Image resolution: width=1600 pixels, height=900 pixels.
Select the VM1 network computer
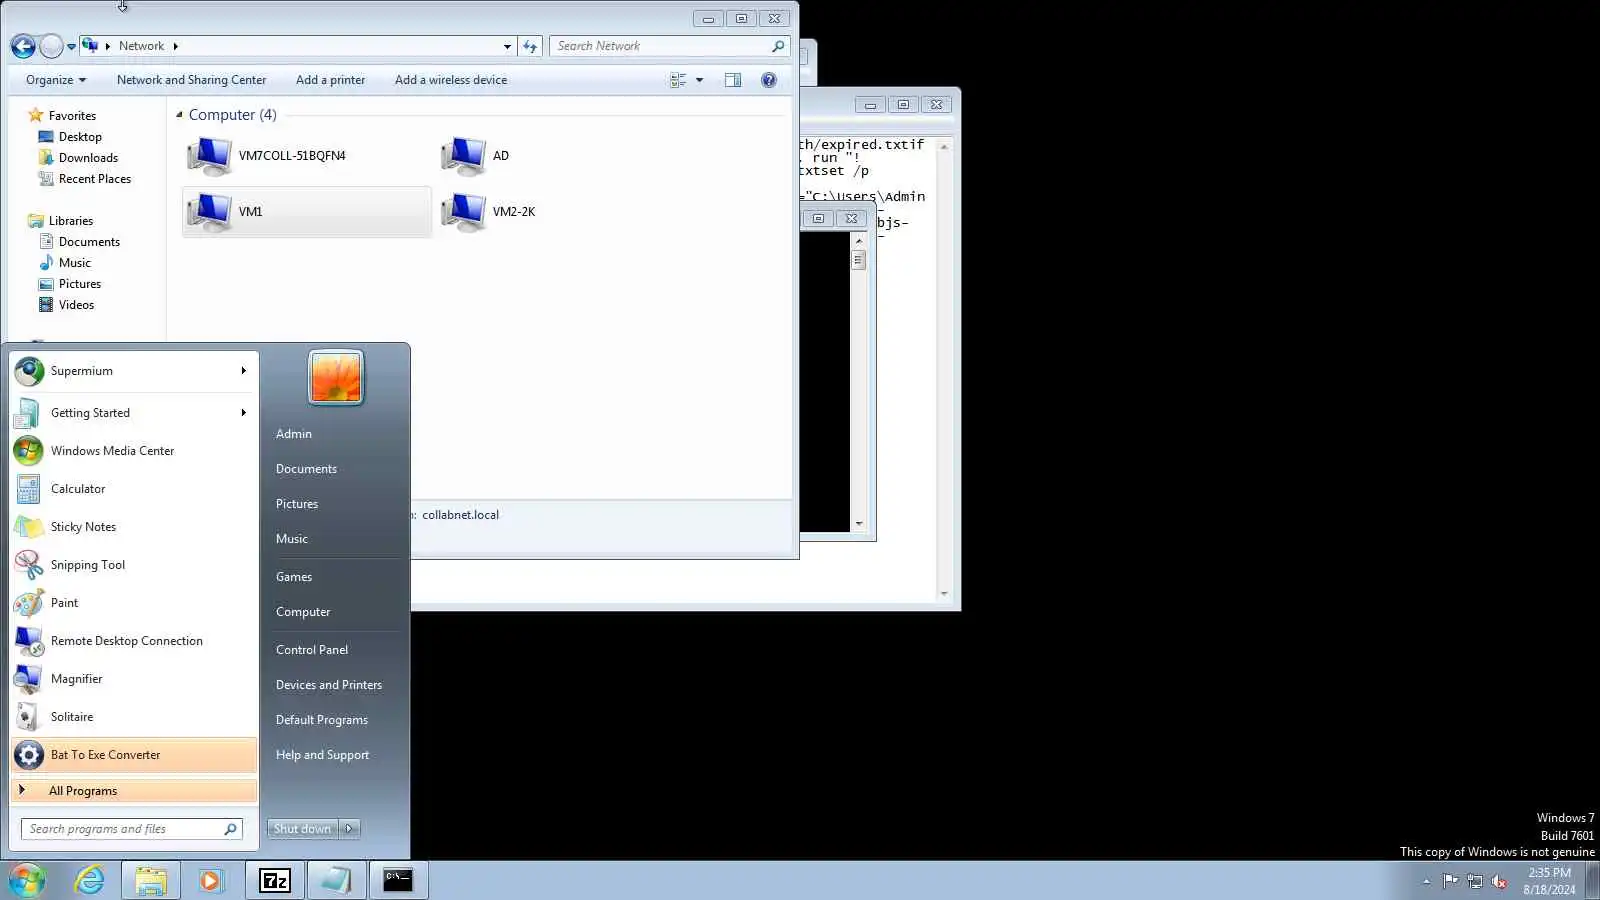307,212
